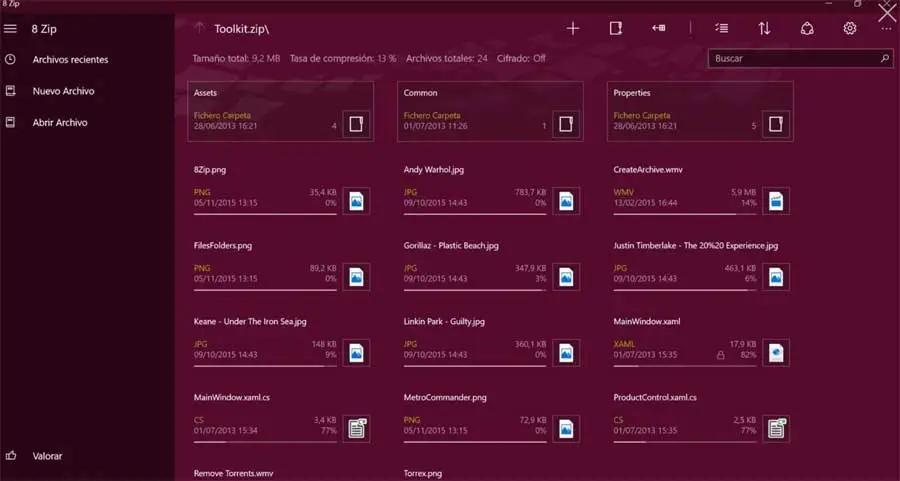Click the Properties folder name
This screenshot has width=900, height=481.
coord(632,93)
